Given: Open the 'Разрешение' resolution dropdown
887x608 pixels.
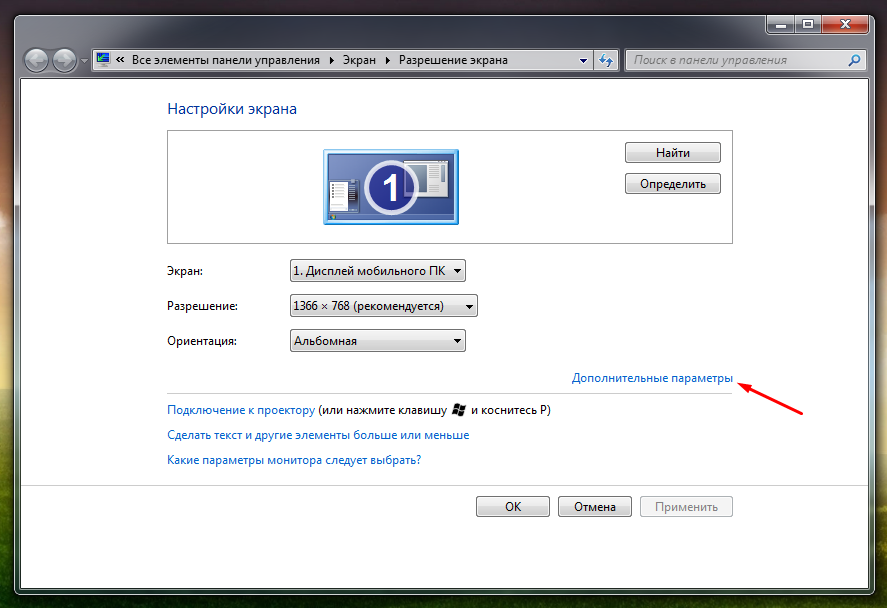Looking at the screenshot, I should click(384, 306).
